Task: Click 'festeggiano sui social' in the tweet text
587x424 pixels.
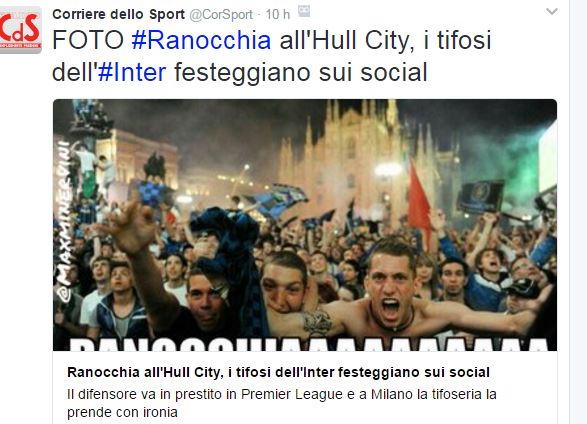Action: 301,72
